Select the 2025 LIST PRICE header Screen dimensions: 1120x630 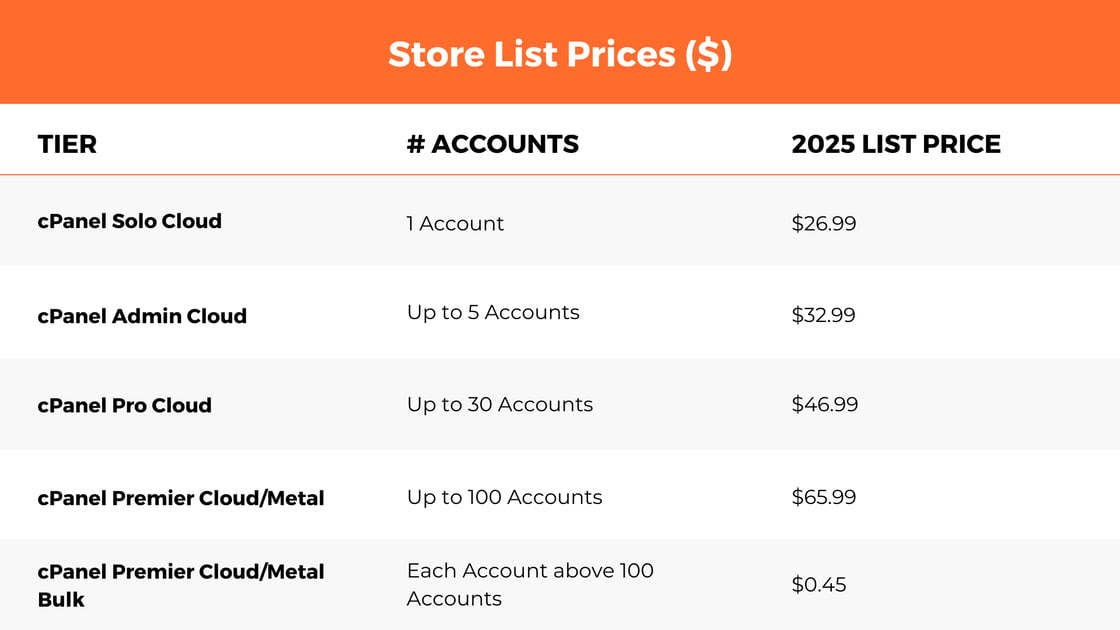coord(896,144)
